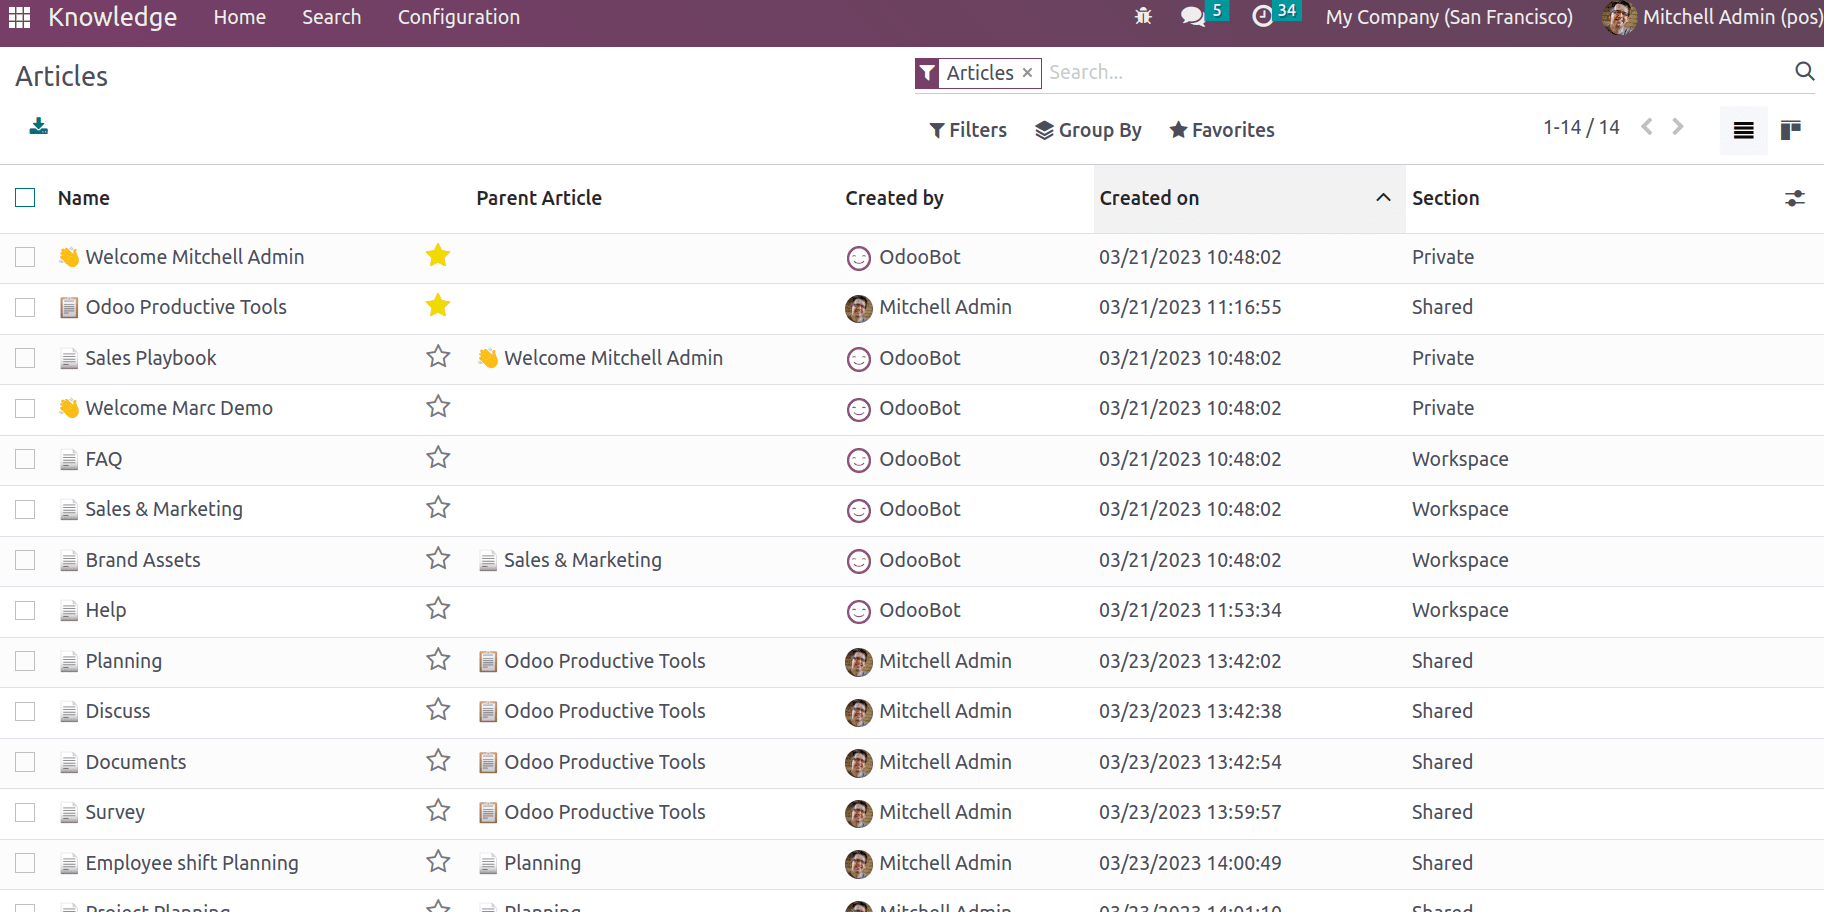Favorite the Sales Playbook article
The height and width of the screenshot is (912, 1824).
[437, 357]
